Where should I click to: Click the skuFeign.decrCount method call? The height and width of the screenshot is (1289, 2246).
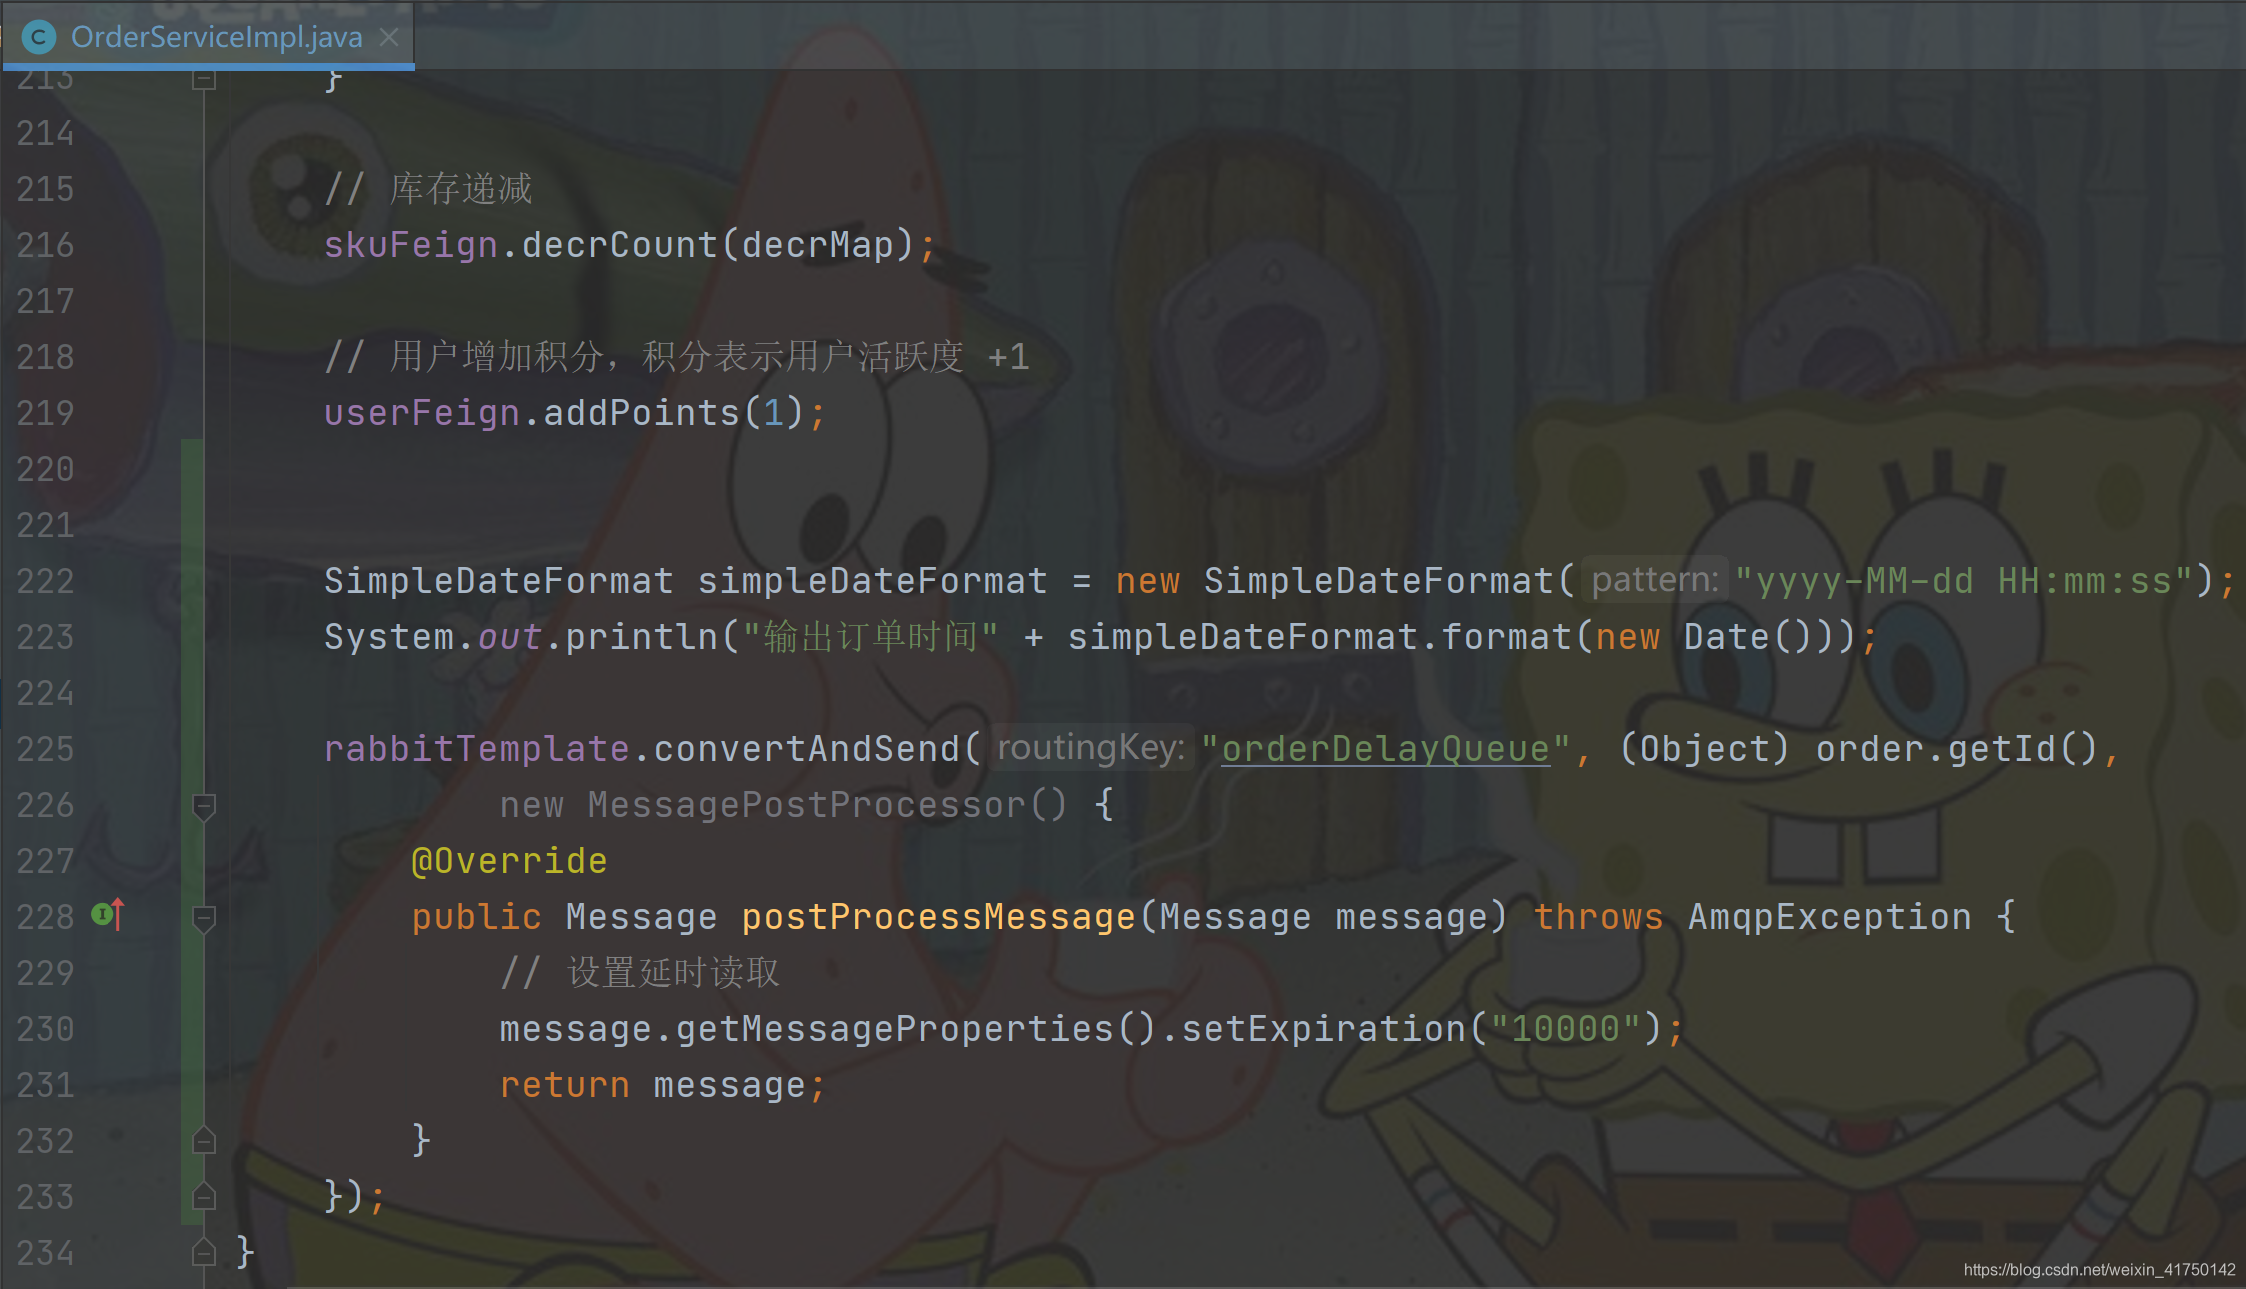coord(619,245)
